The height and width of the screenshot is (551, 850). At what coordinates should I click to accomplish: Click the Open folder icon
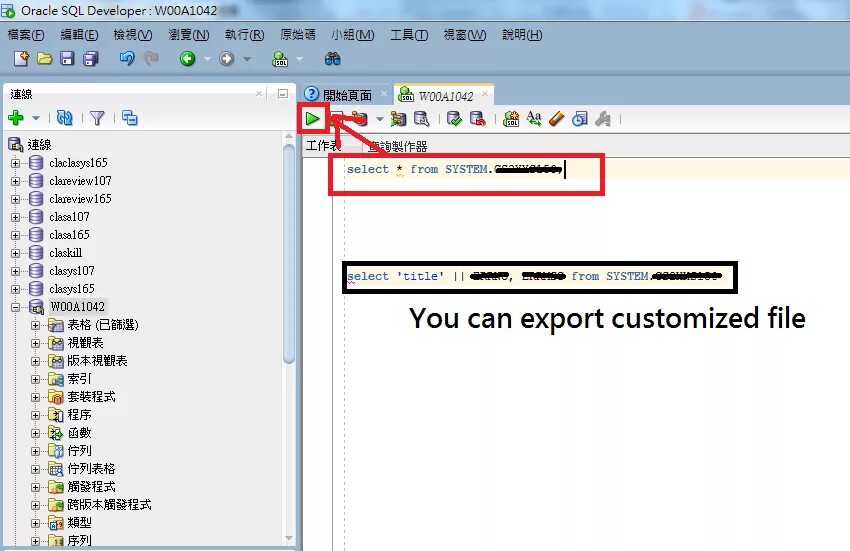(x=44, y=58)
